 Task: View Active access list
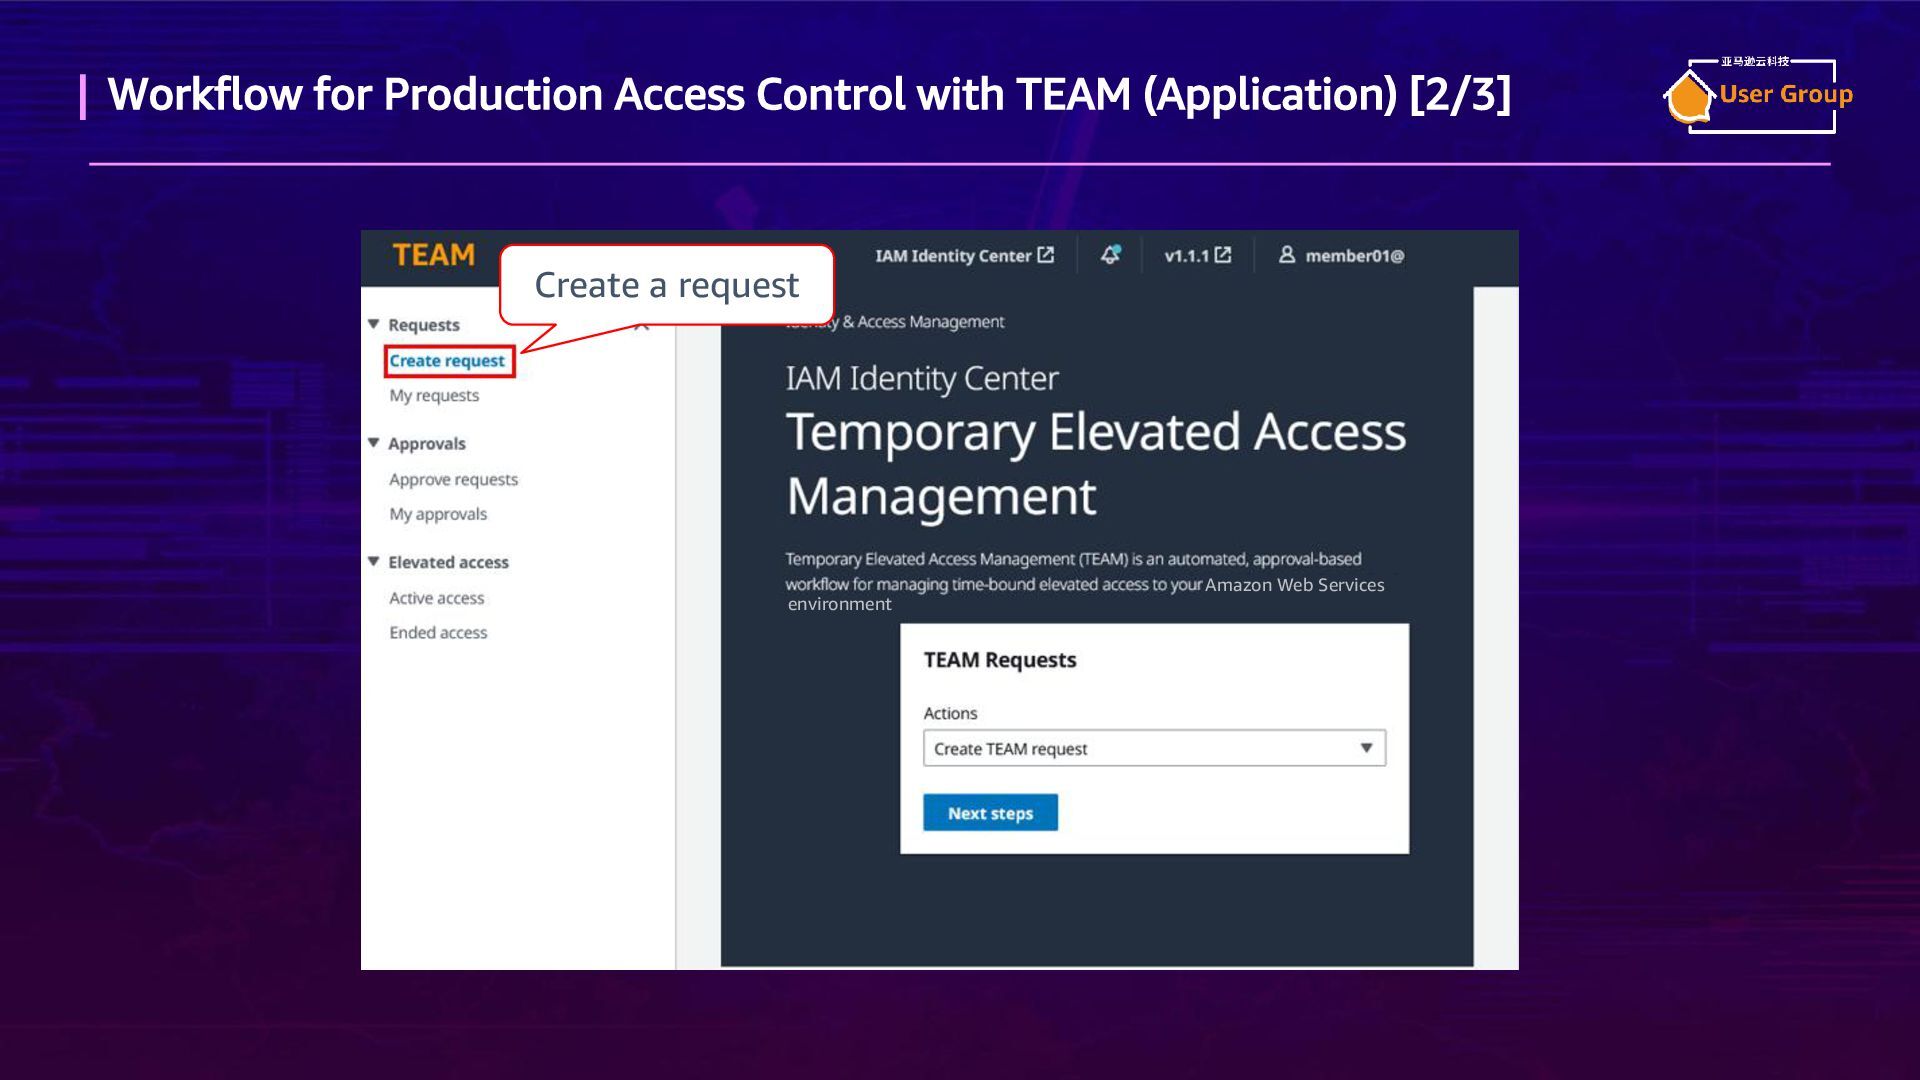pos(436,598)
